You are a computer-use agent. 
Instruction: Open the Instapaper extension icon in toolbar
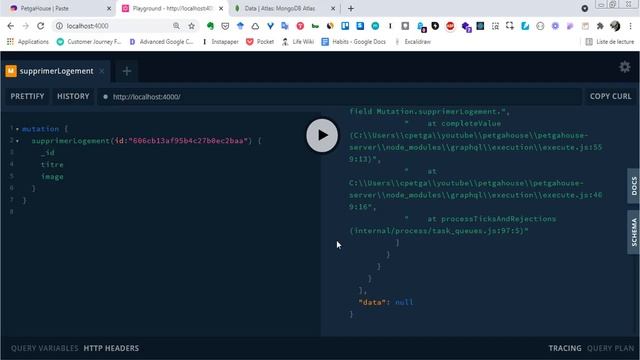[390, 26]
